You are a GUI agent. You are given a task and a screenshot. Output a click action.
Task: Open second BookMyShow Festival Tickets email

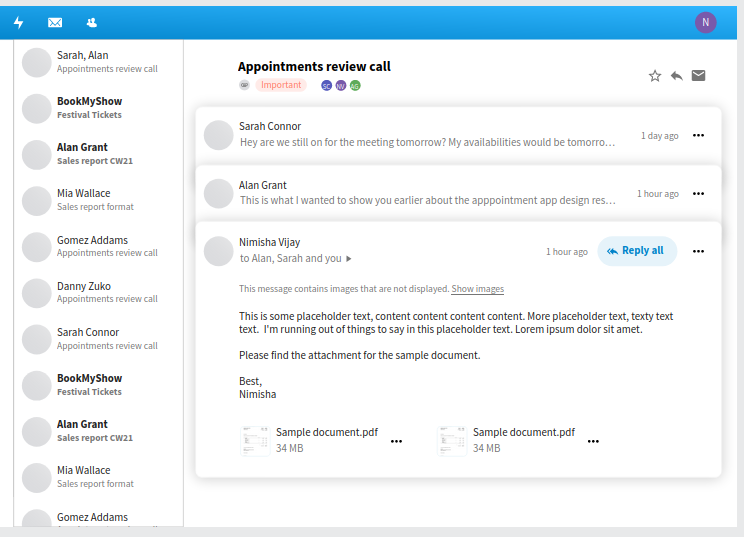click(x=99, y=385)
